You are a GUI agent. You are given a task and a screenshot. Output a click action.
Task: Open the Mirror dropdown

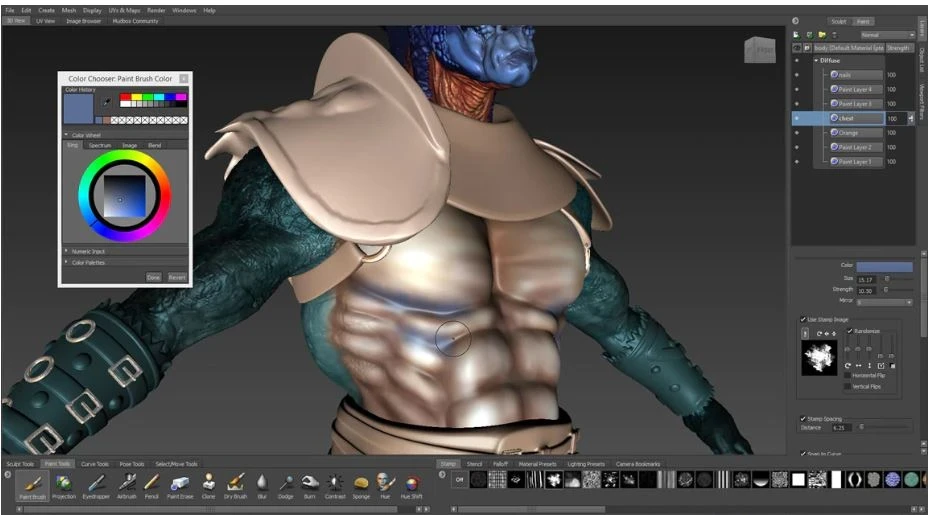tap(884, 302)
